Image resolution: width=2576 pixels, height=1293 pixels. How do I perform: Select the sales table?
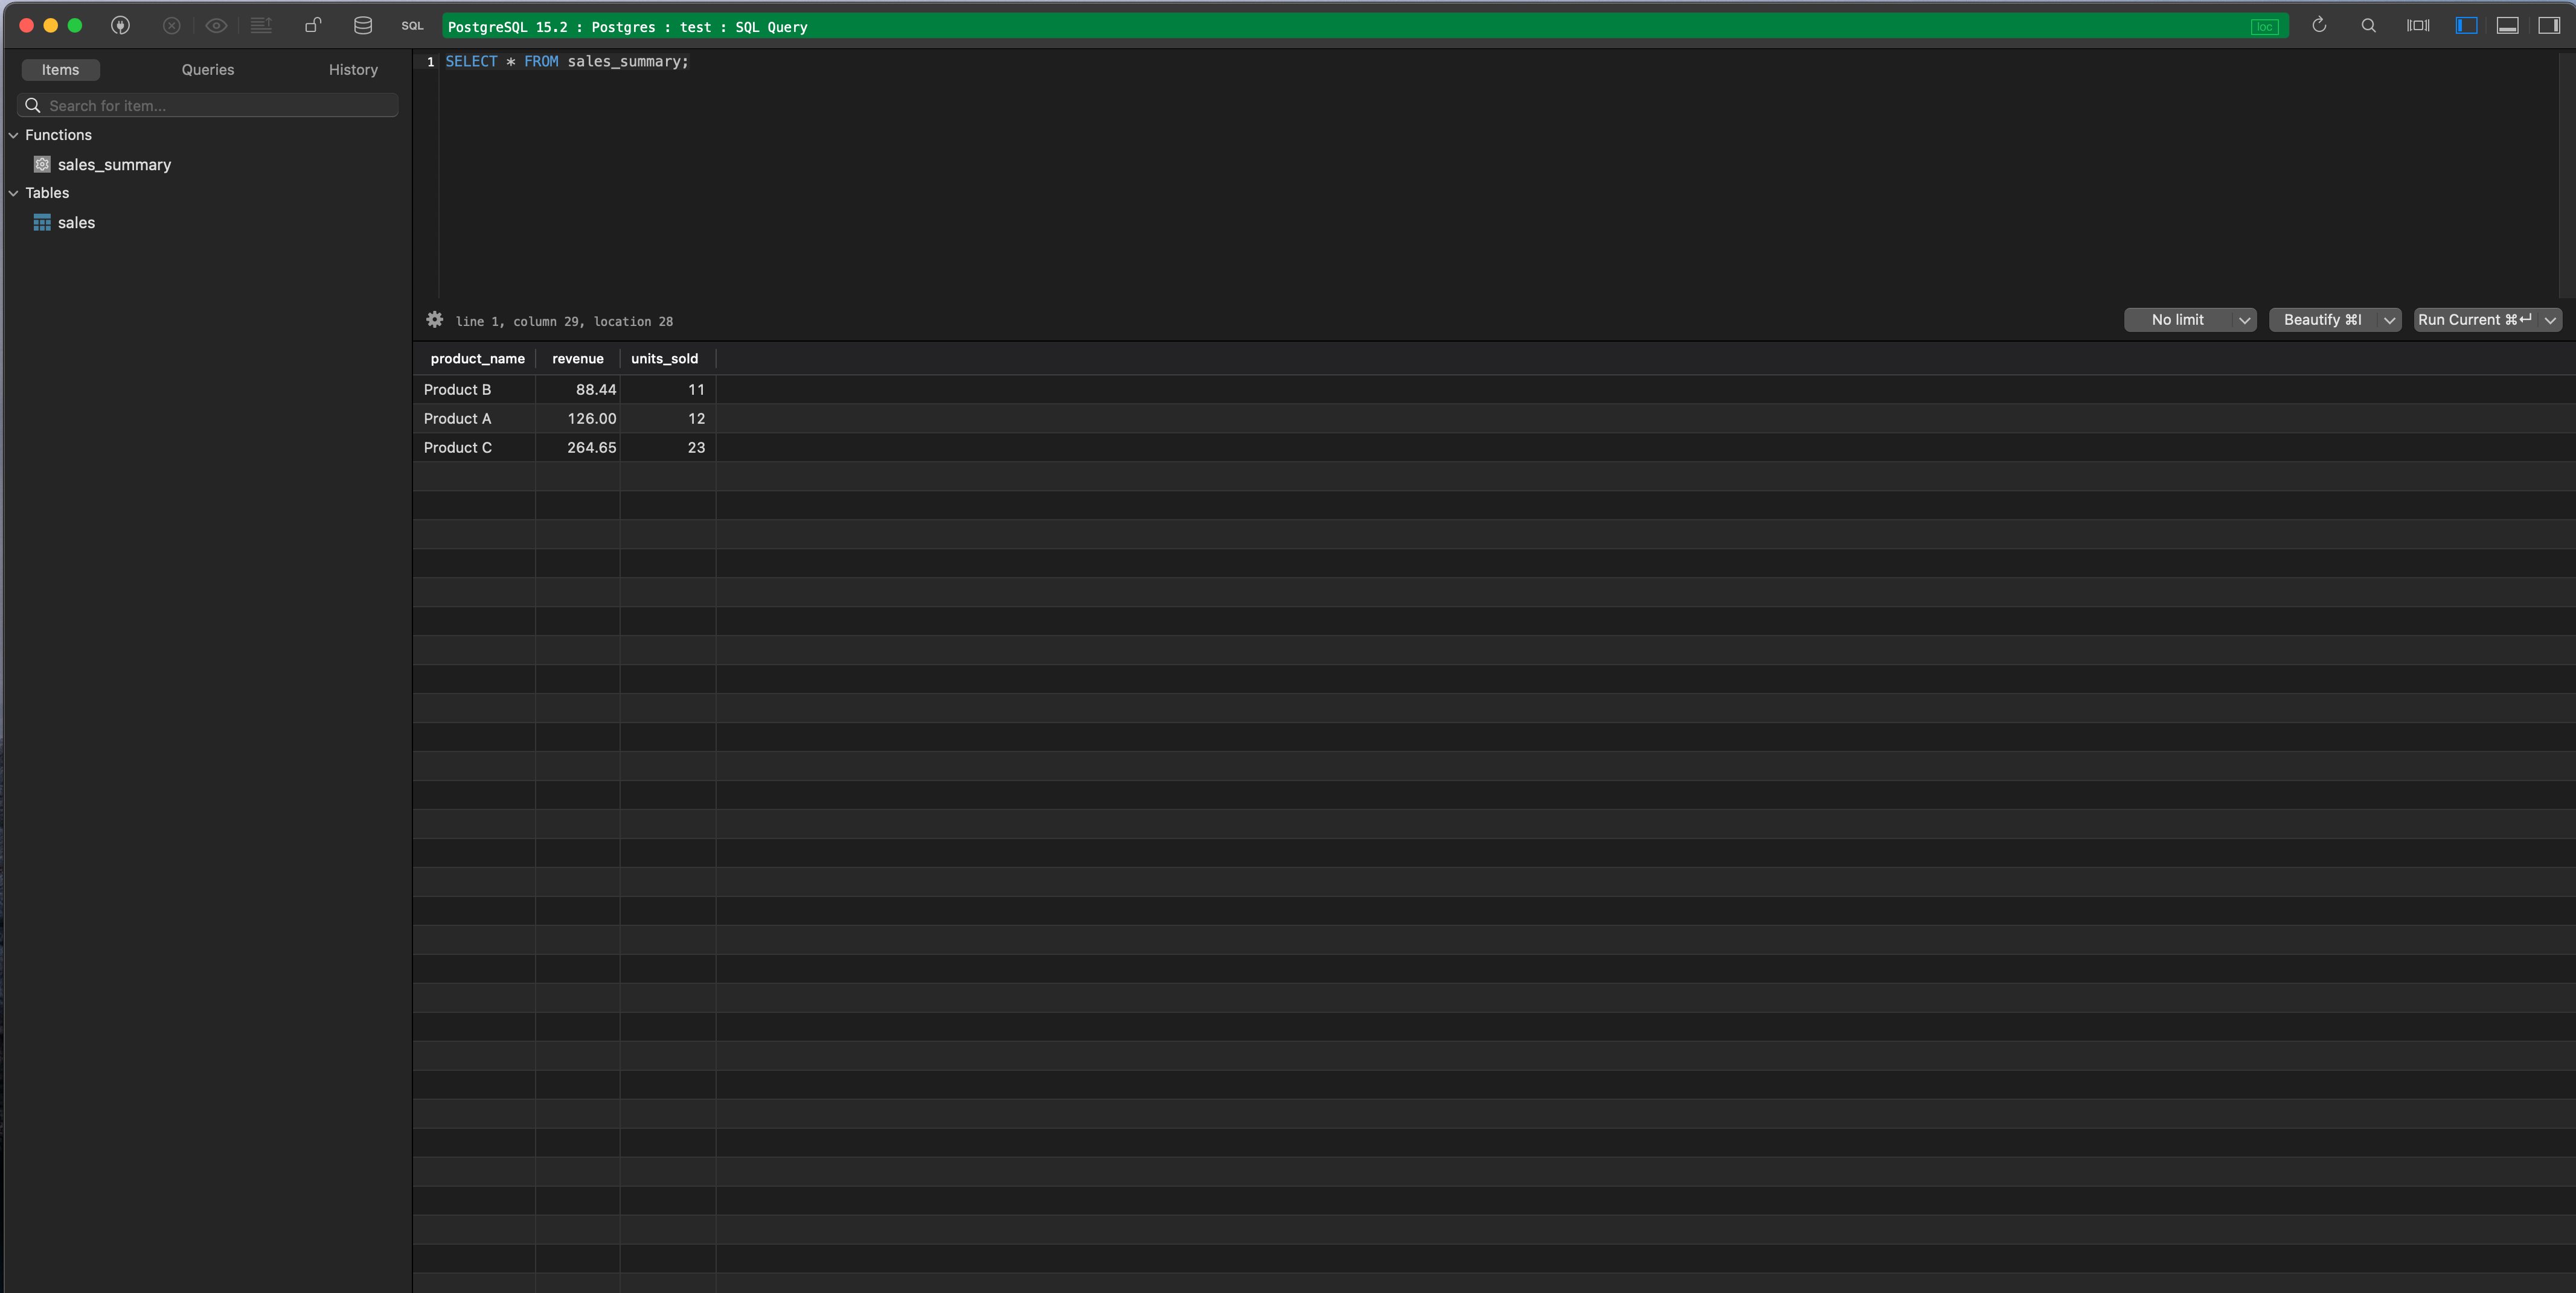76,223
